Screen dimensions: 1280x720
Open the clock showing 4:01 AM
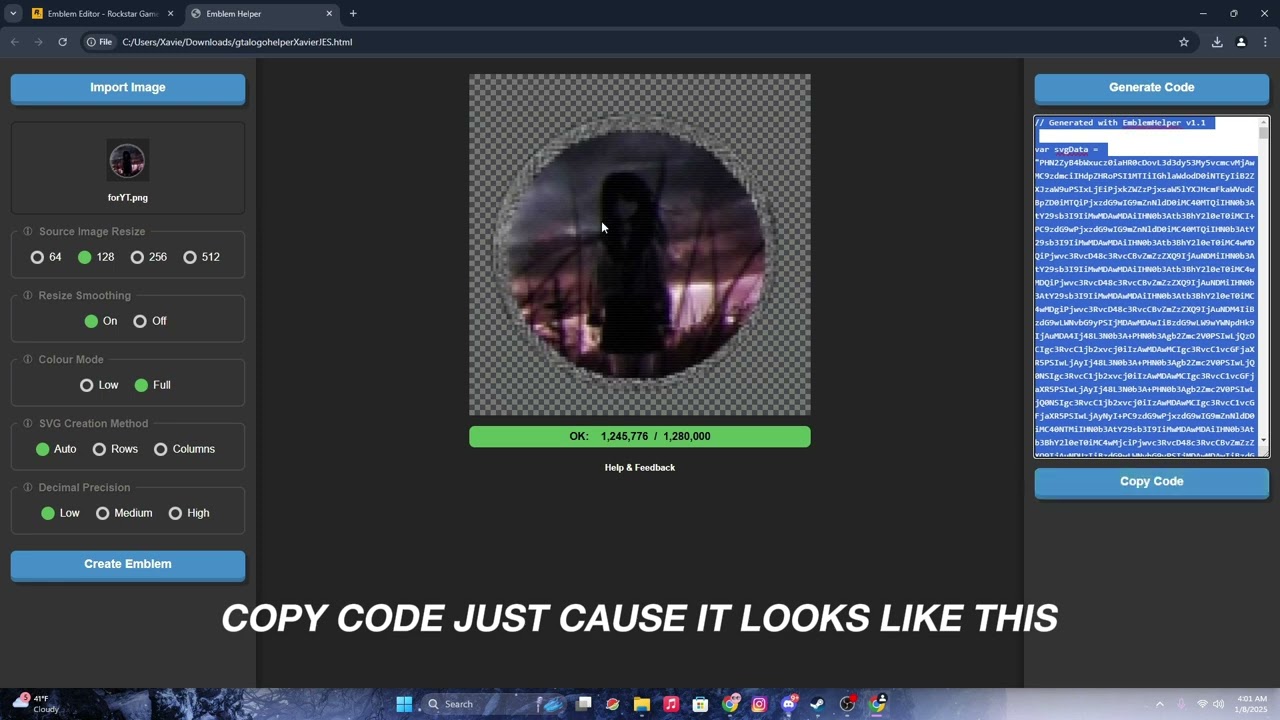(1252, 704)
